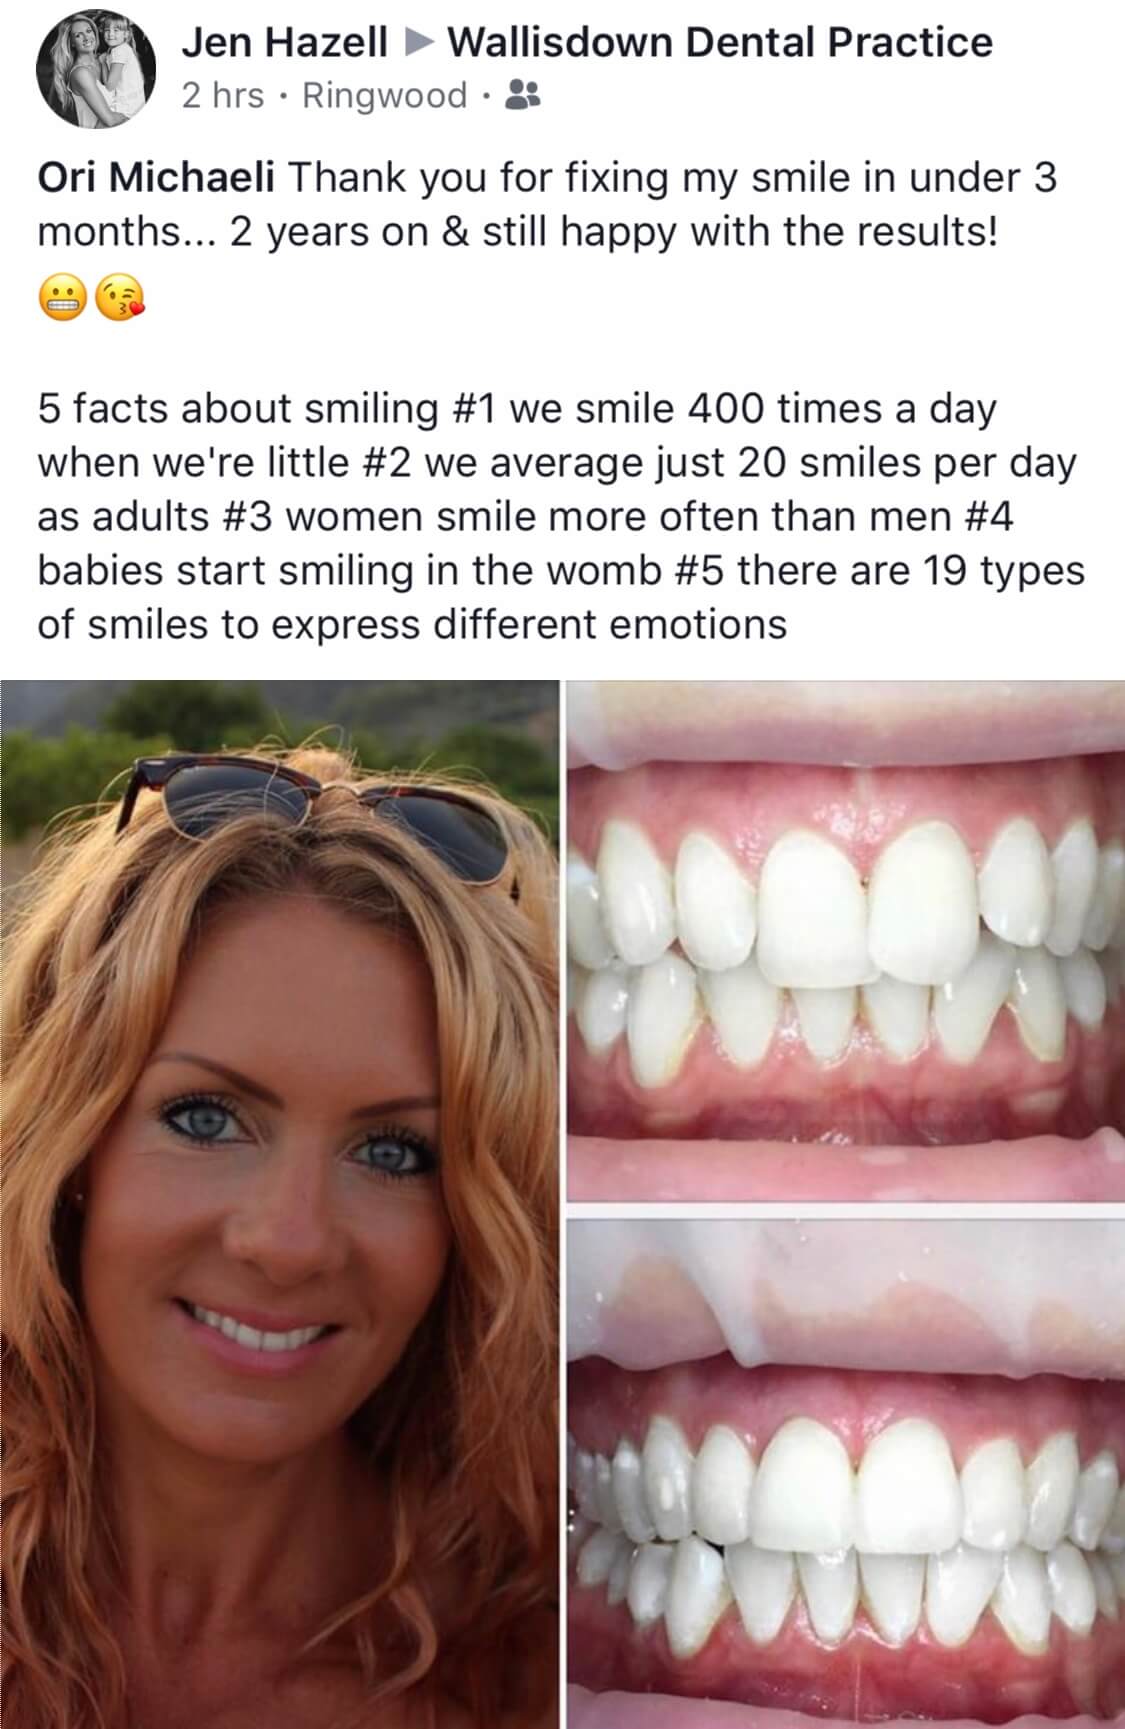Open the Wallisdown Dental Practice page

[x=720, y=41]
